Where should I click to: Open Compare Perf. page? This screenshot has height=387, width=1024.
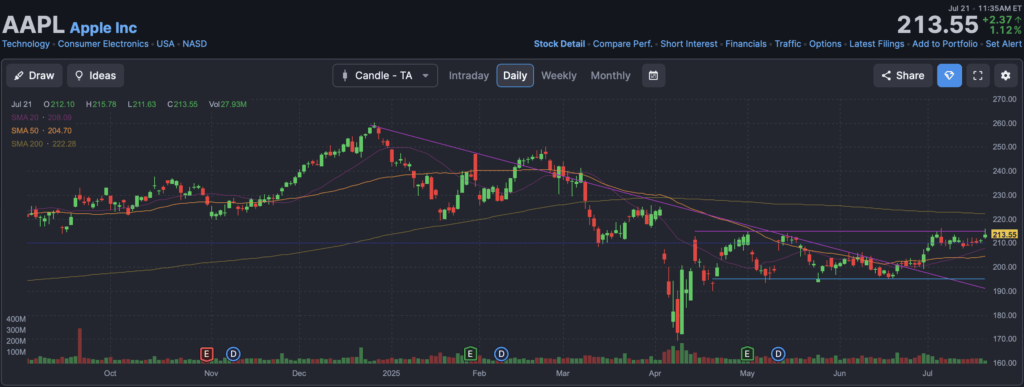pos(622,44)
